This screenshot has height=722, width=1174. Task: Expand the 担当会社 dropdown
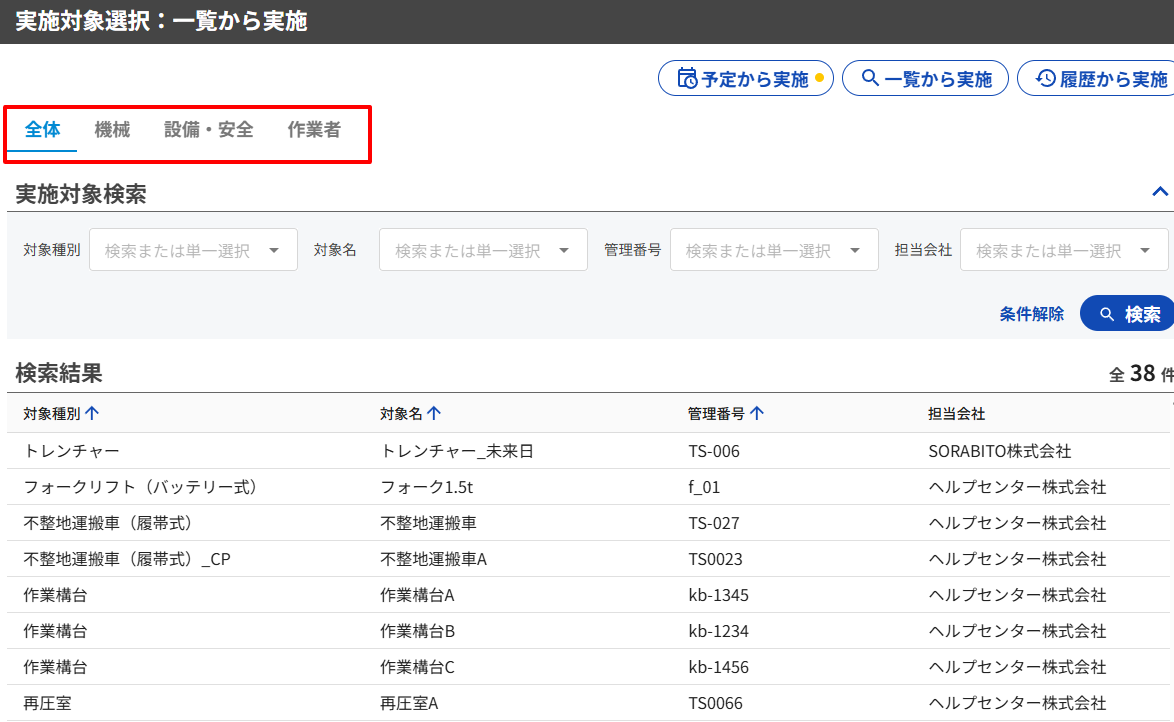(x=1063, y=250)
